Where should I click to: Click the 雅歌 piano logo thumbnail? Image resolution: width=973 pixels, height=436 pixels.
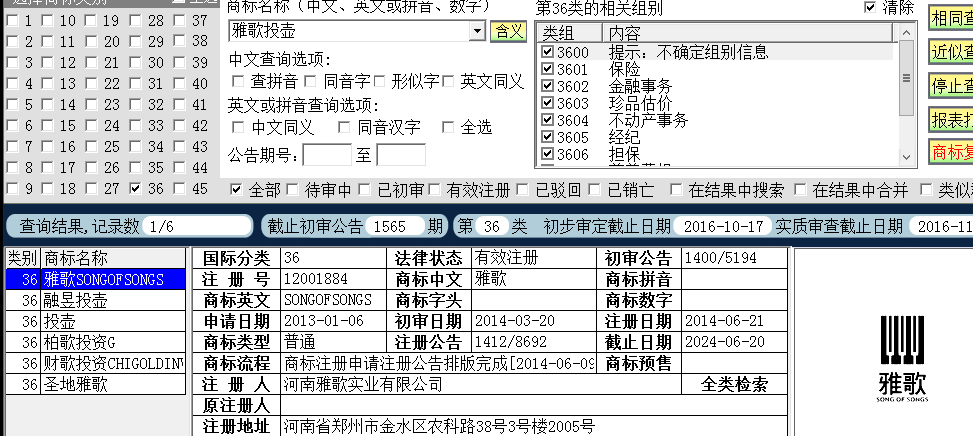[x=902, y=358]
